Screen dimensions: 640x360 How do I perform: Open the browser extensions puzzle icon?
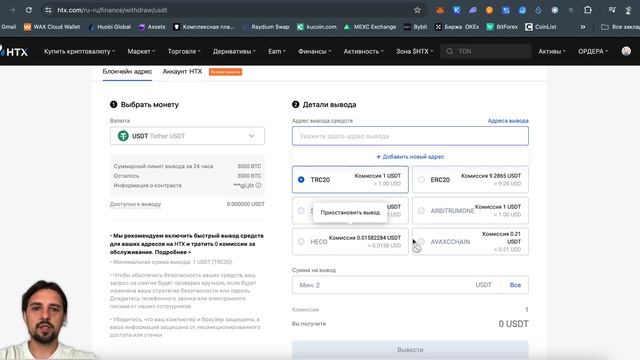(587, 10)
